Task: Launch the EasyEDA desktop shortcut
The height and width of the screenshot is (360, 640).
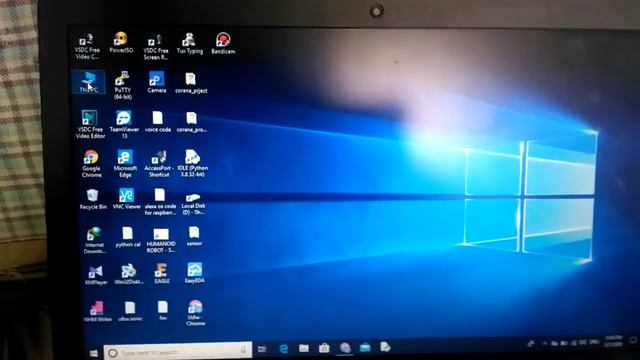Action: coord(195,273)
